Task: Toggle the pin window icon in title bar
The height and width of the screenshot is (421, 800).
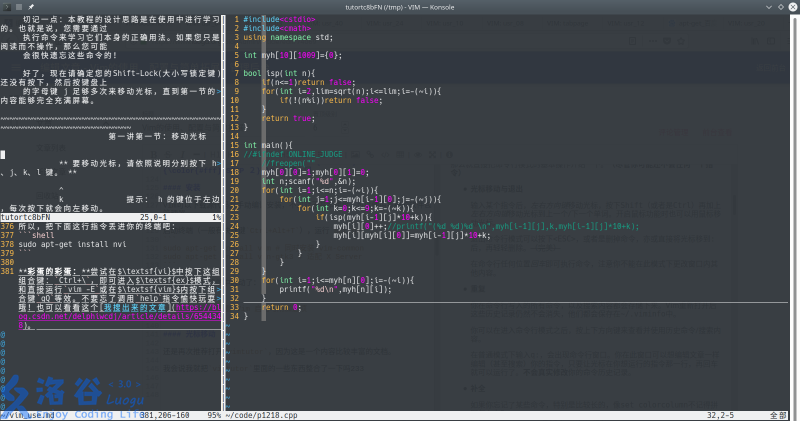Action: (31, 6)
